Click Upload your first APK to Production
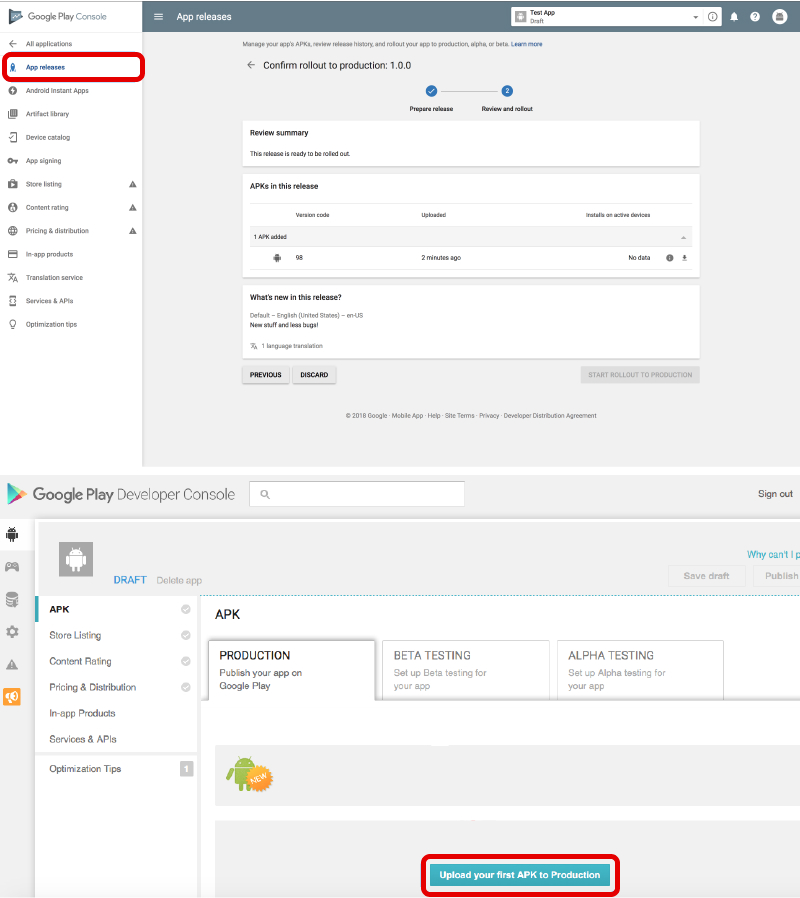 click(x=519, y=875)
